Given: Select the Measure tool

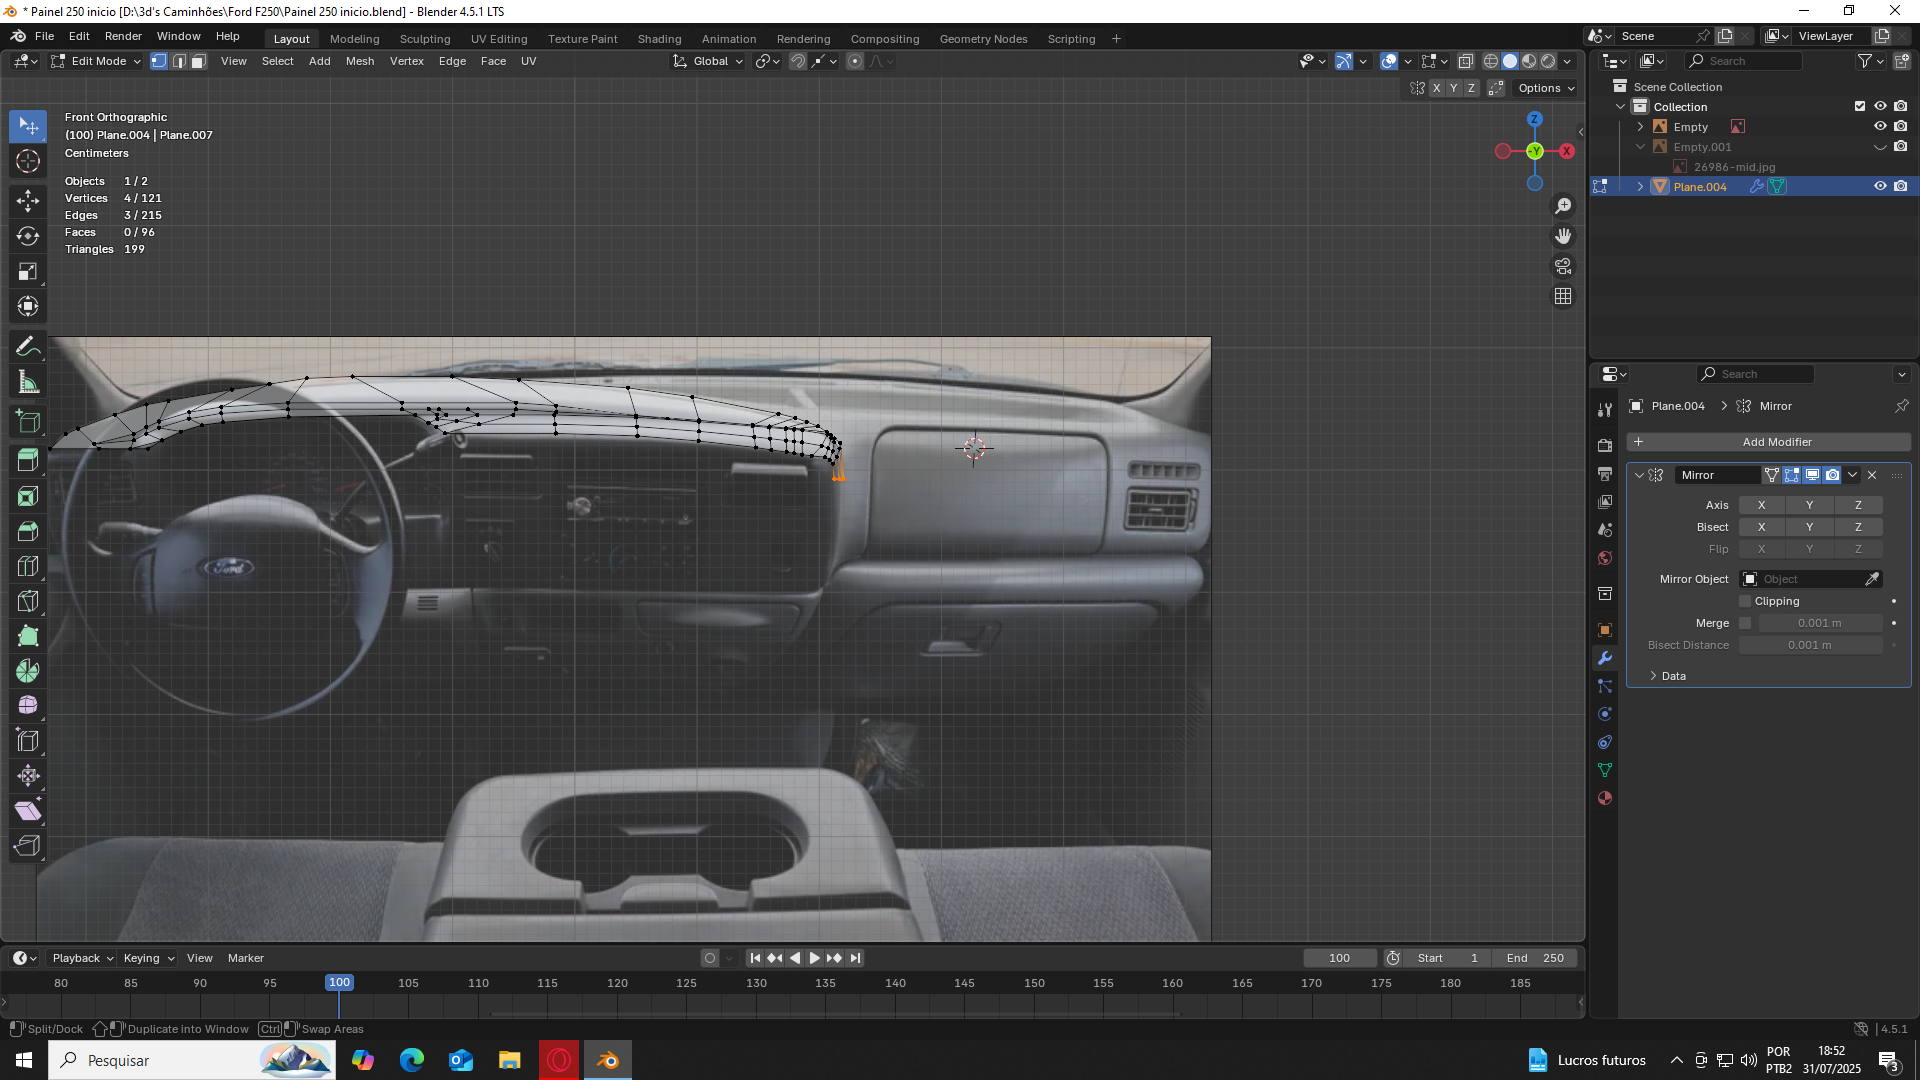Looking at the screenshot, I should (28, 382).
